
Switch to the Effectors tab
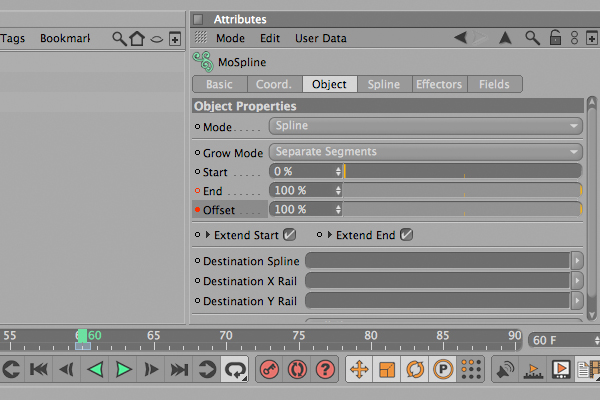439,84
